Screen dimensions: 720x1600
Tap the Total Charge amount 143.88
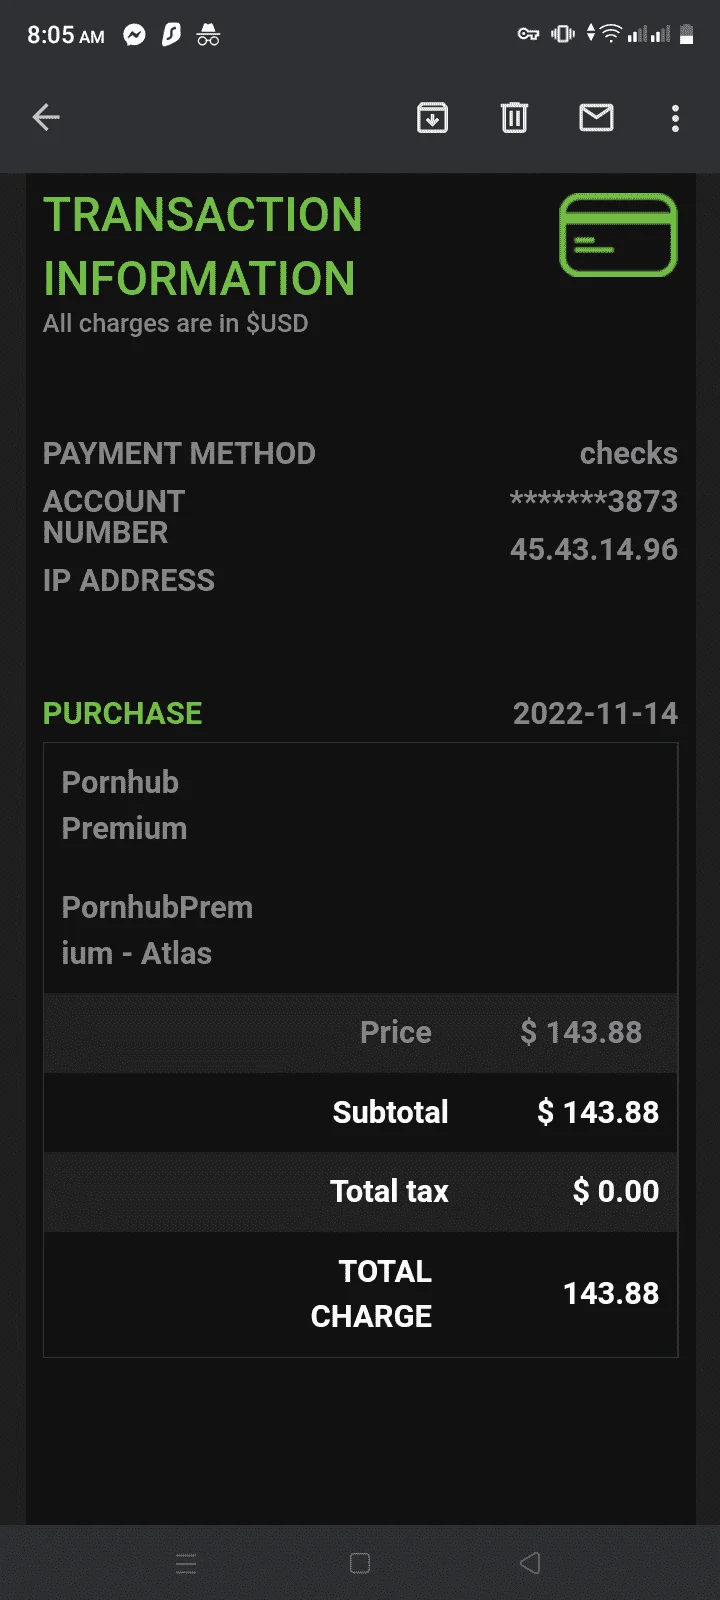611,1293
